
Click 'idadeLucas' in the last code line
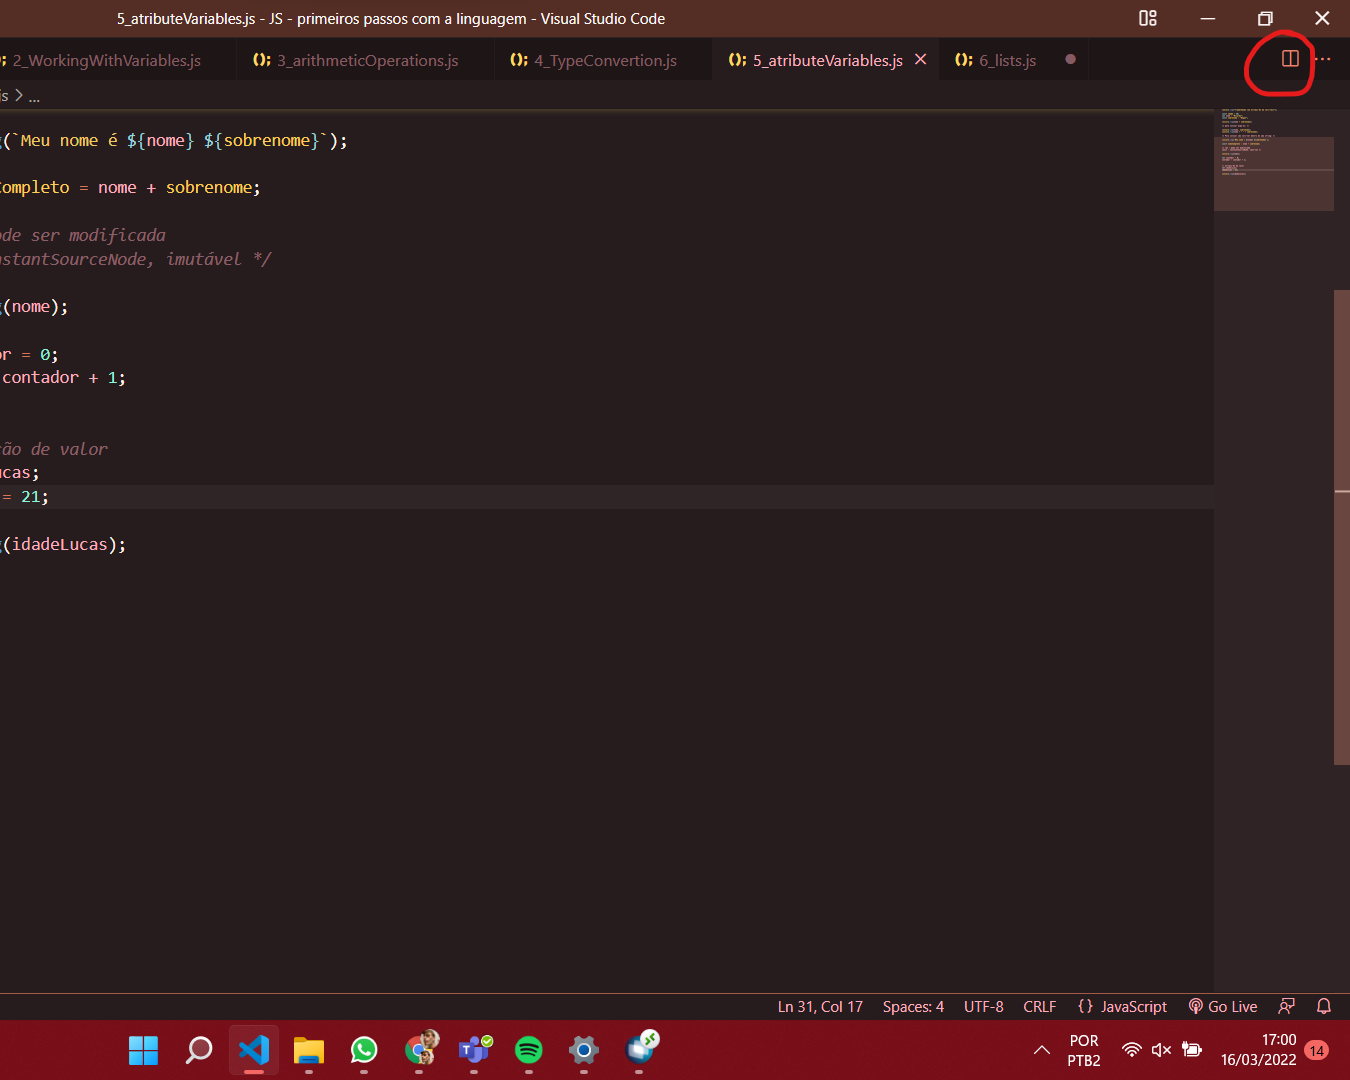click(59, 545)
